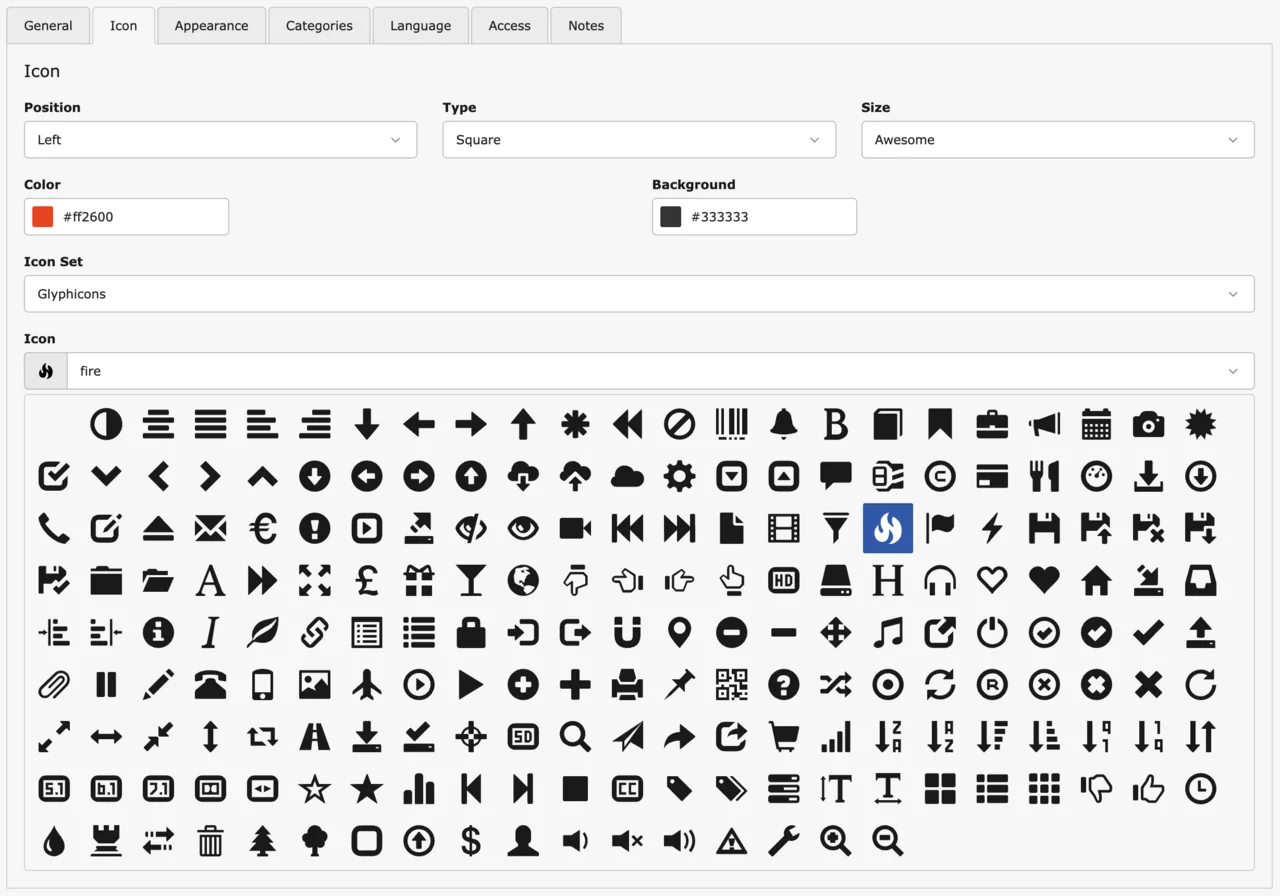
Task: Open the Access tab
Action: [x=509, y=26]
